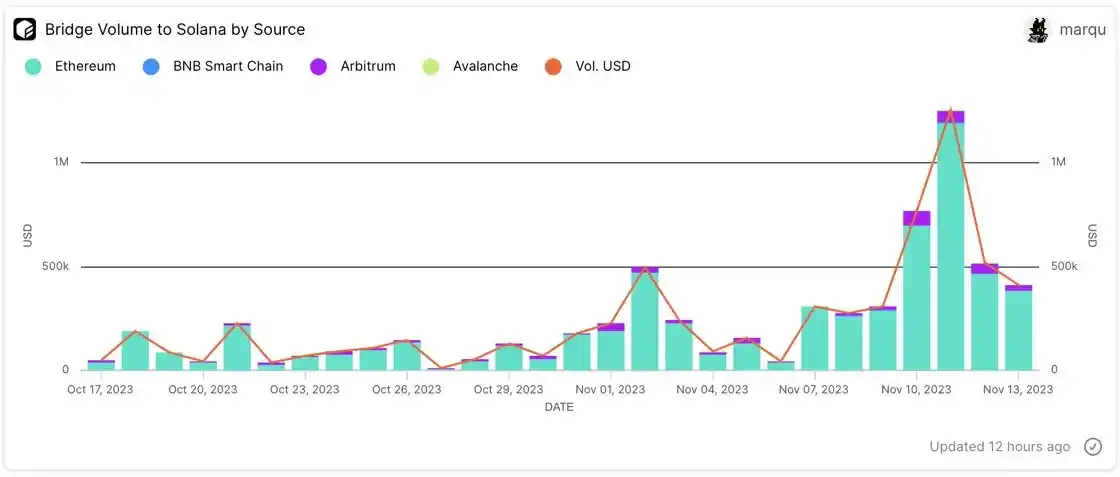The image size is (1120, 477).
Task: Click the orange Vol. USD legend dot
Action: pyautogui.click(x=553, y=67)
